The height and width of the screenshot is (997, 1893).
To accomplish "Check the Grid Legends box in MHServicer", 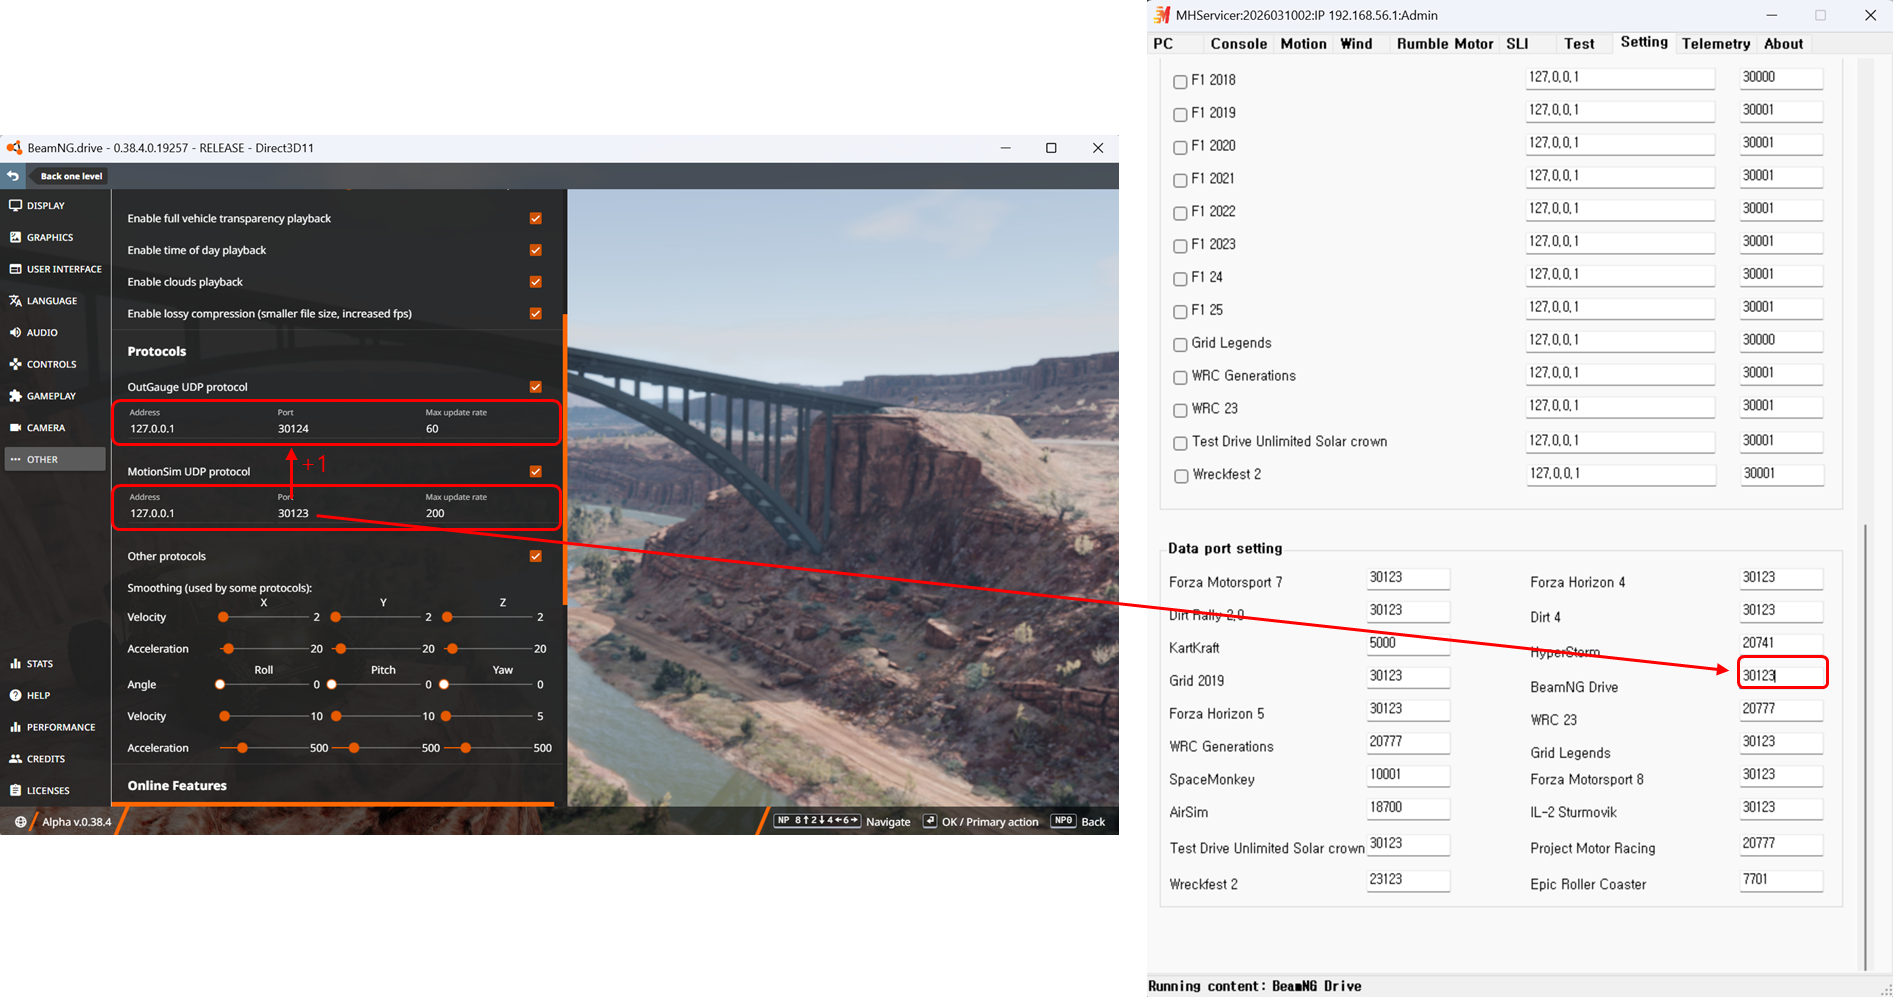I will [1180, 345].
